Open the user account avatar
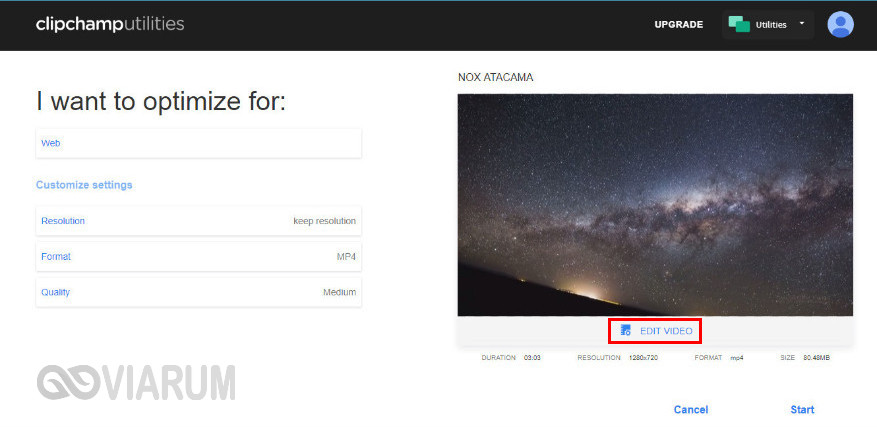 pyautogui.click(x=840, y=24)
